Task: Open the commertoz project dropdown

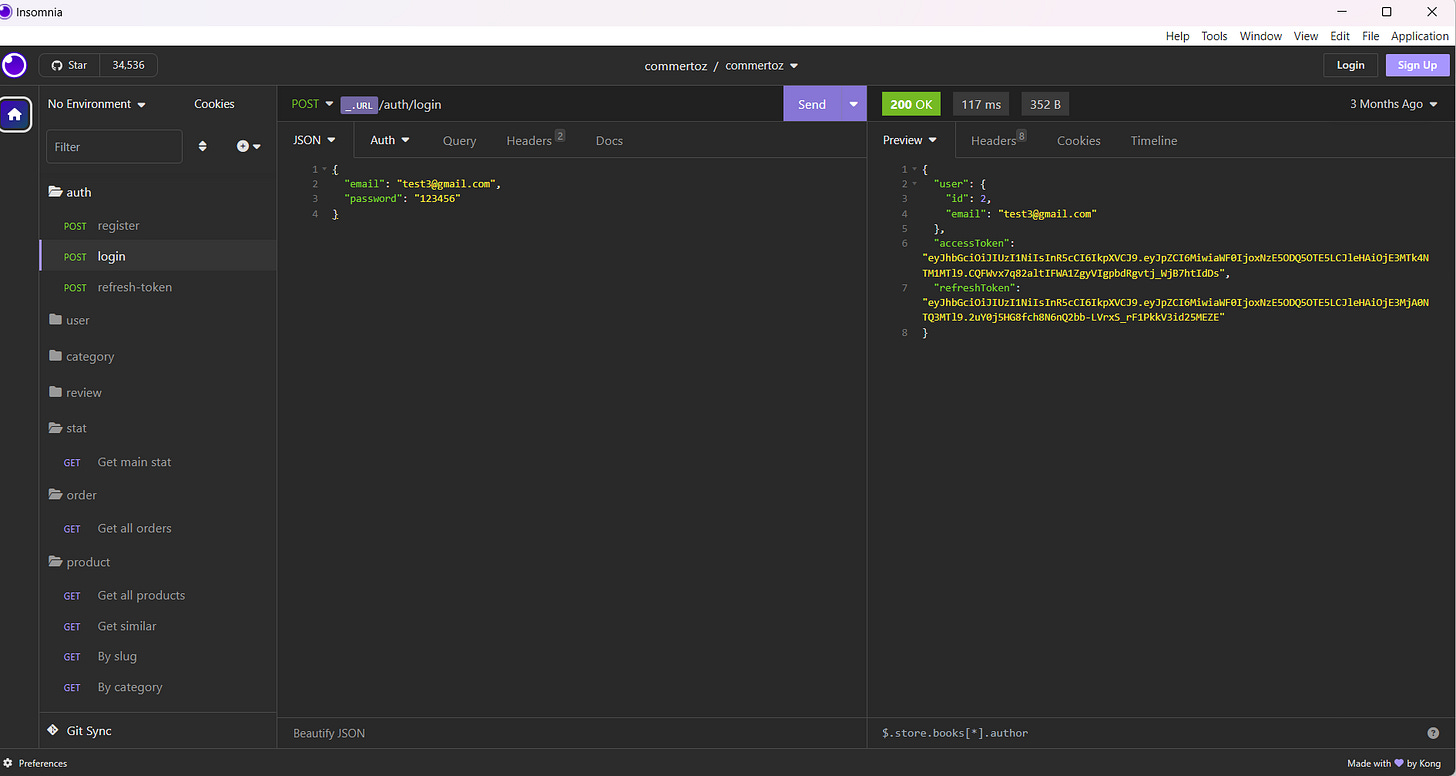Action: pos(762,66)
